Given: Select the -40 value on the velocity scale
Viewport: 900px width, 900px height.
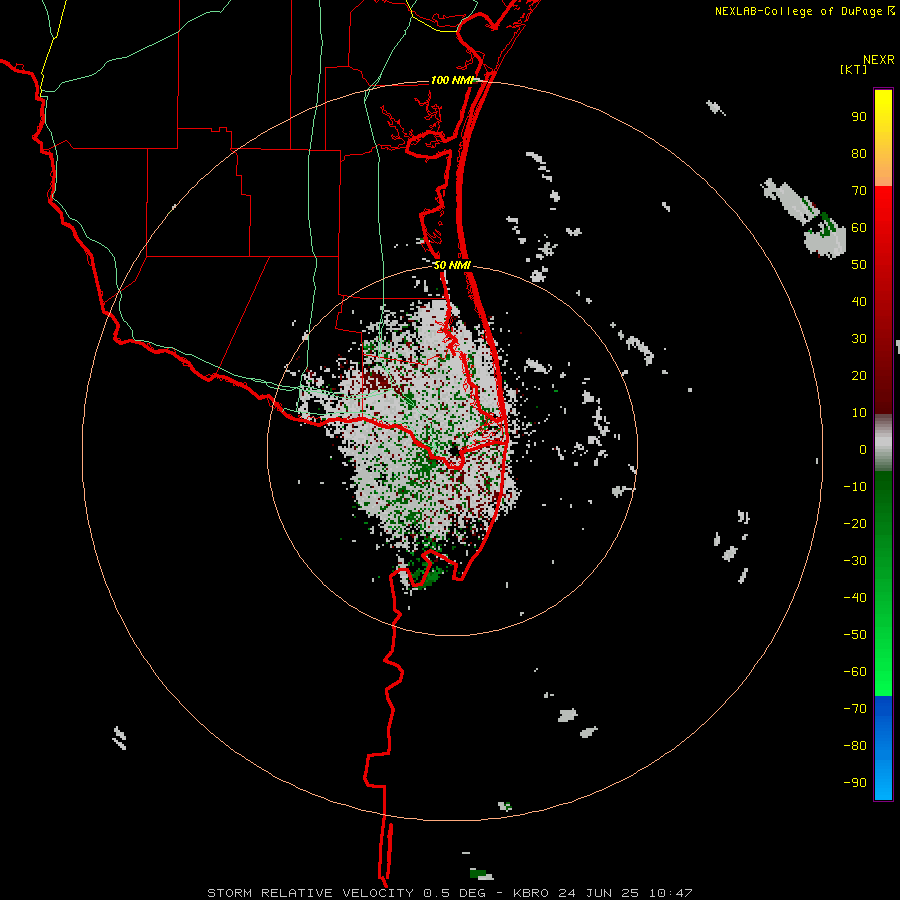Looking at the screenshot, I should tap(855, 598).
